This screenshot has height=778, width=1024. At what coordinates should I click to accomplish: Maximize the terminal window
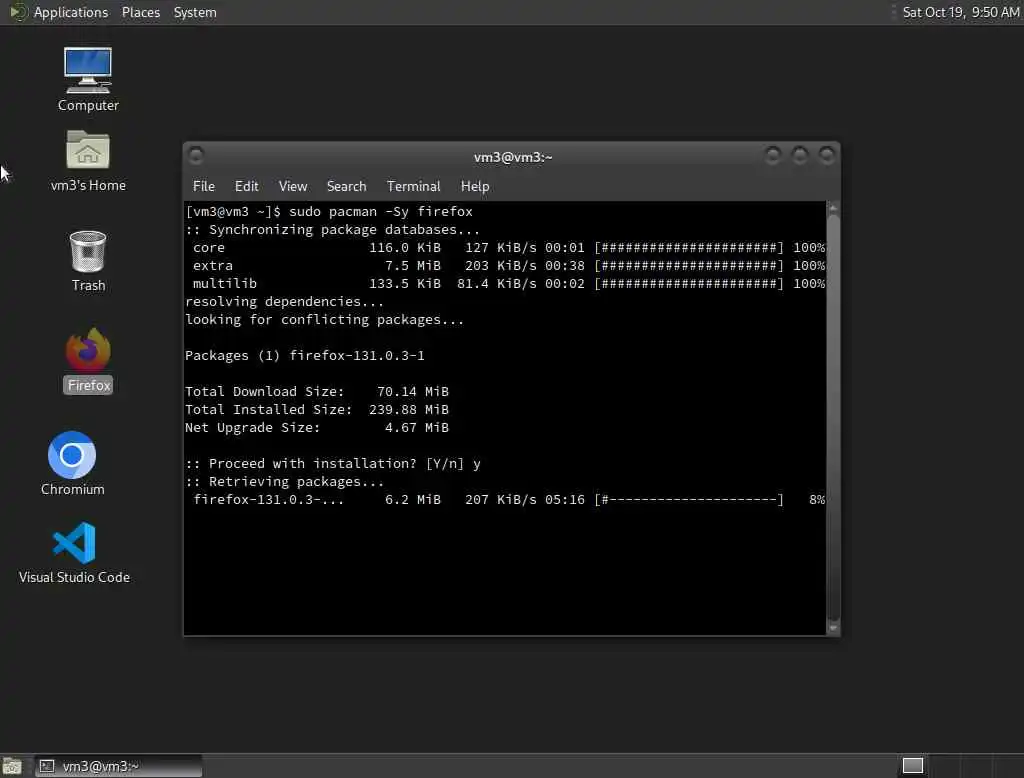point(799,155)
